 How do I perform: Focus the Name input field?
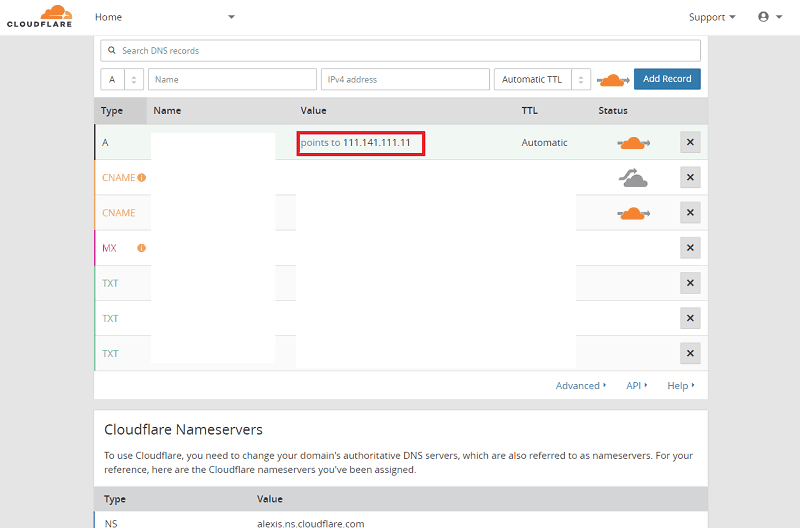point(232,79)
